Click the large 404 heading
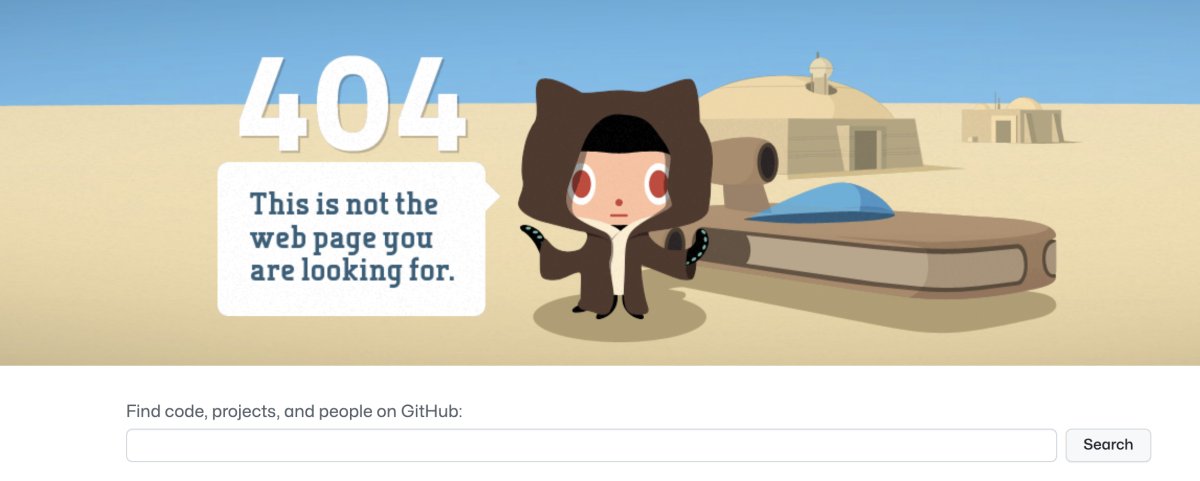This screenshot has height=481, width=1200. pos(352,102)
